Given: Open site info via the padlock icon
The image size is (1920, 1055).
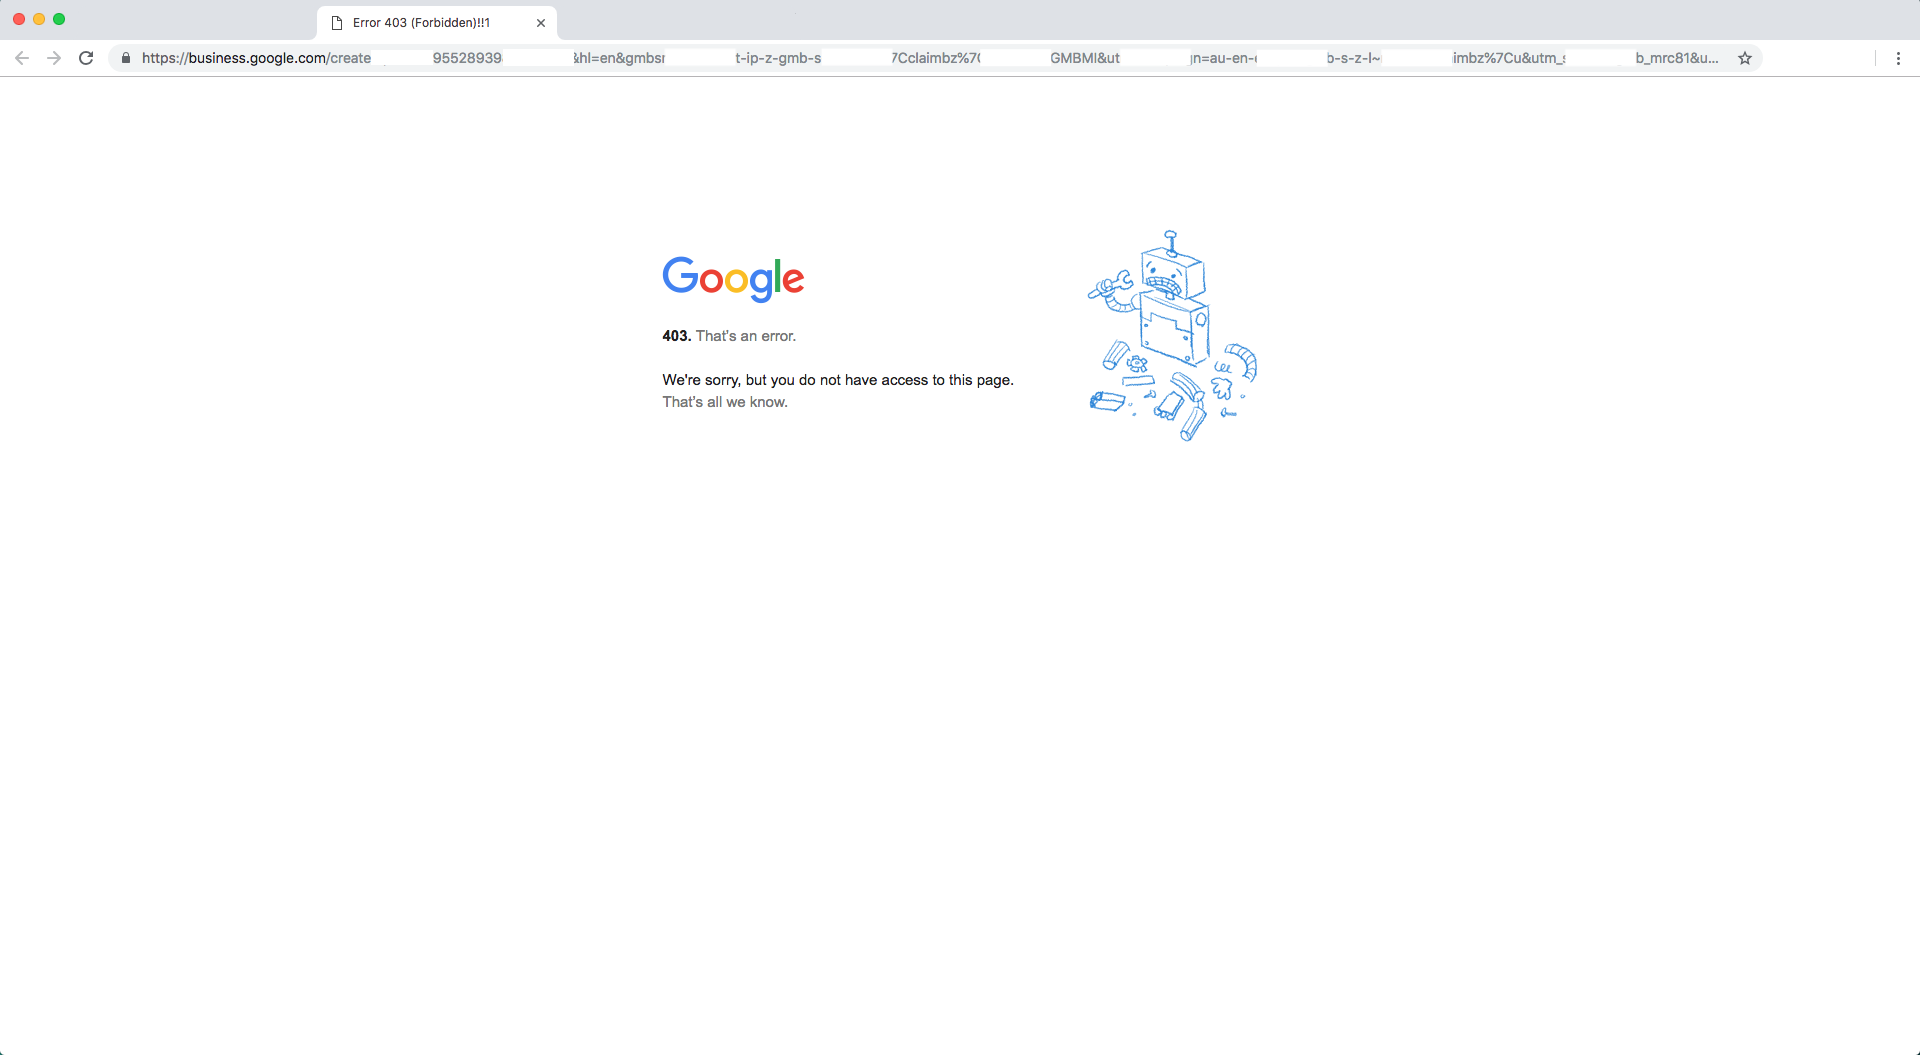Looking at the screenshot, I should pos(126,58).
